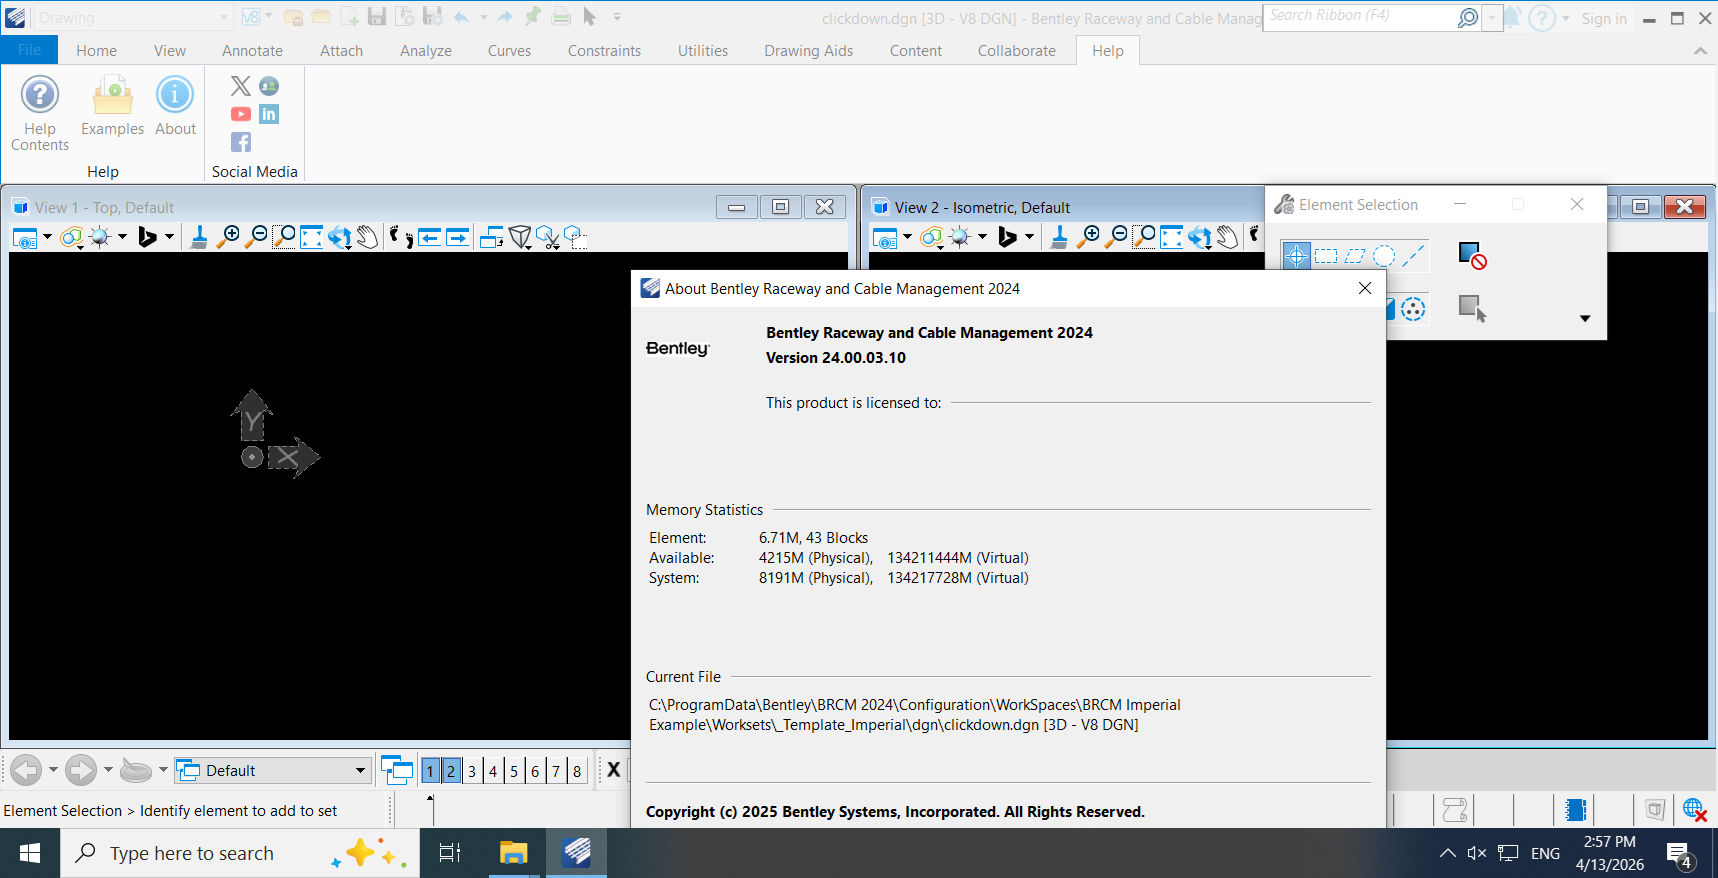The image size is (1718, 878).
Task: Click Zoom Out in View 1 toolbar
Action: coord(257,237)
